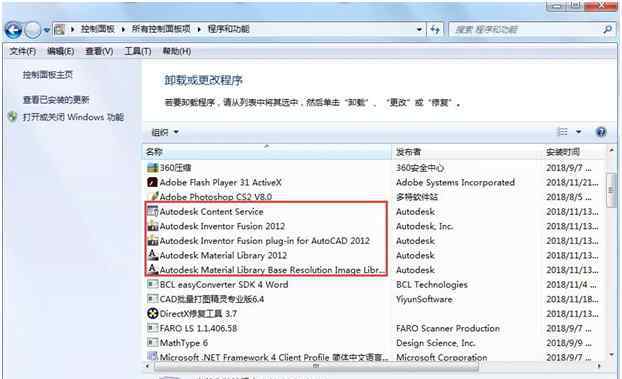622x379 pixels.
Task: Select the Autodesk Material Library 2012 icon
Action: 153,255
